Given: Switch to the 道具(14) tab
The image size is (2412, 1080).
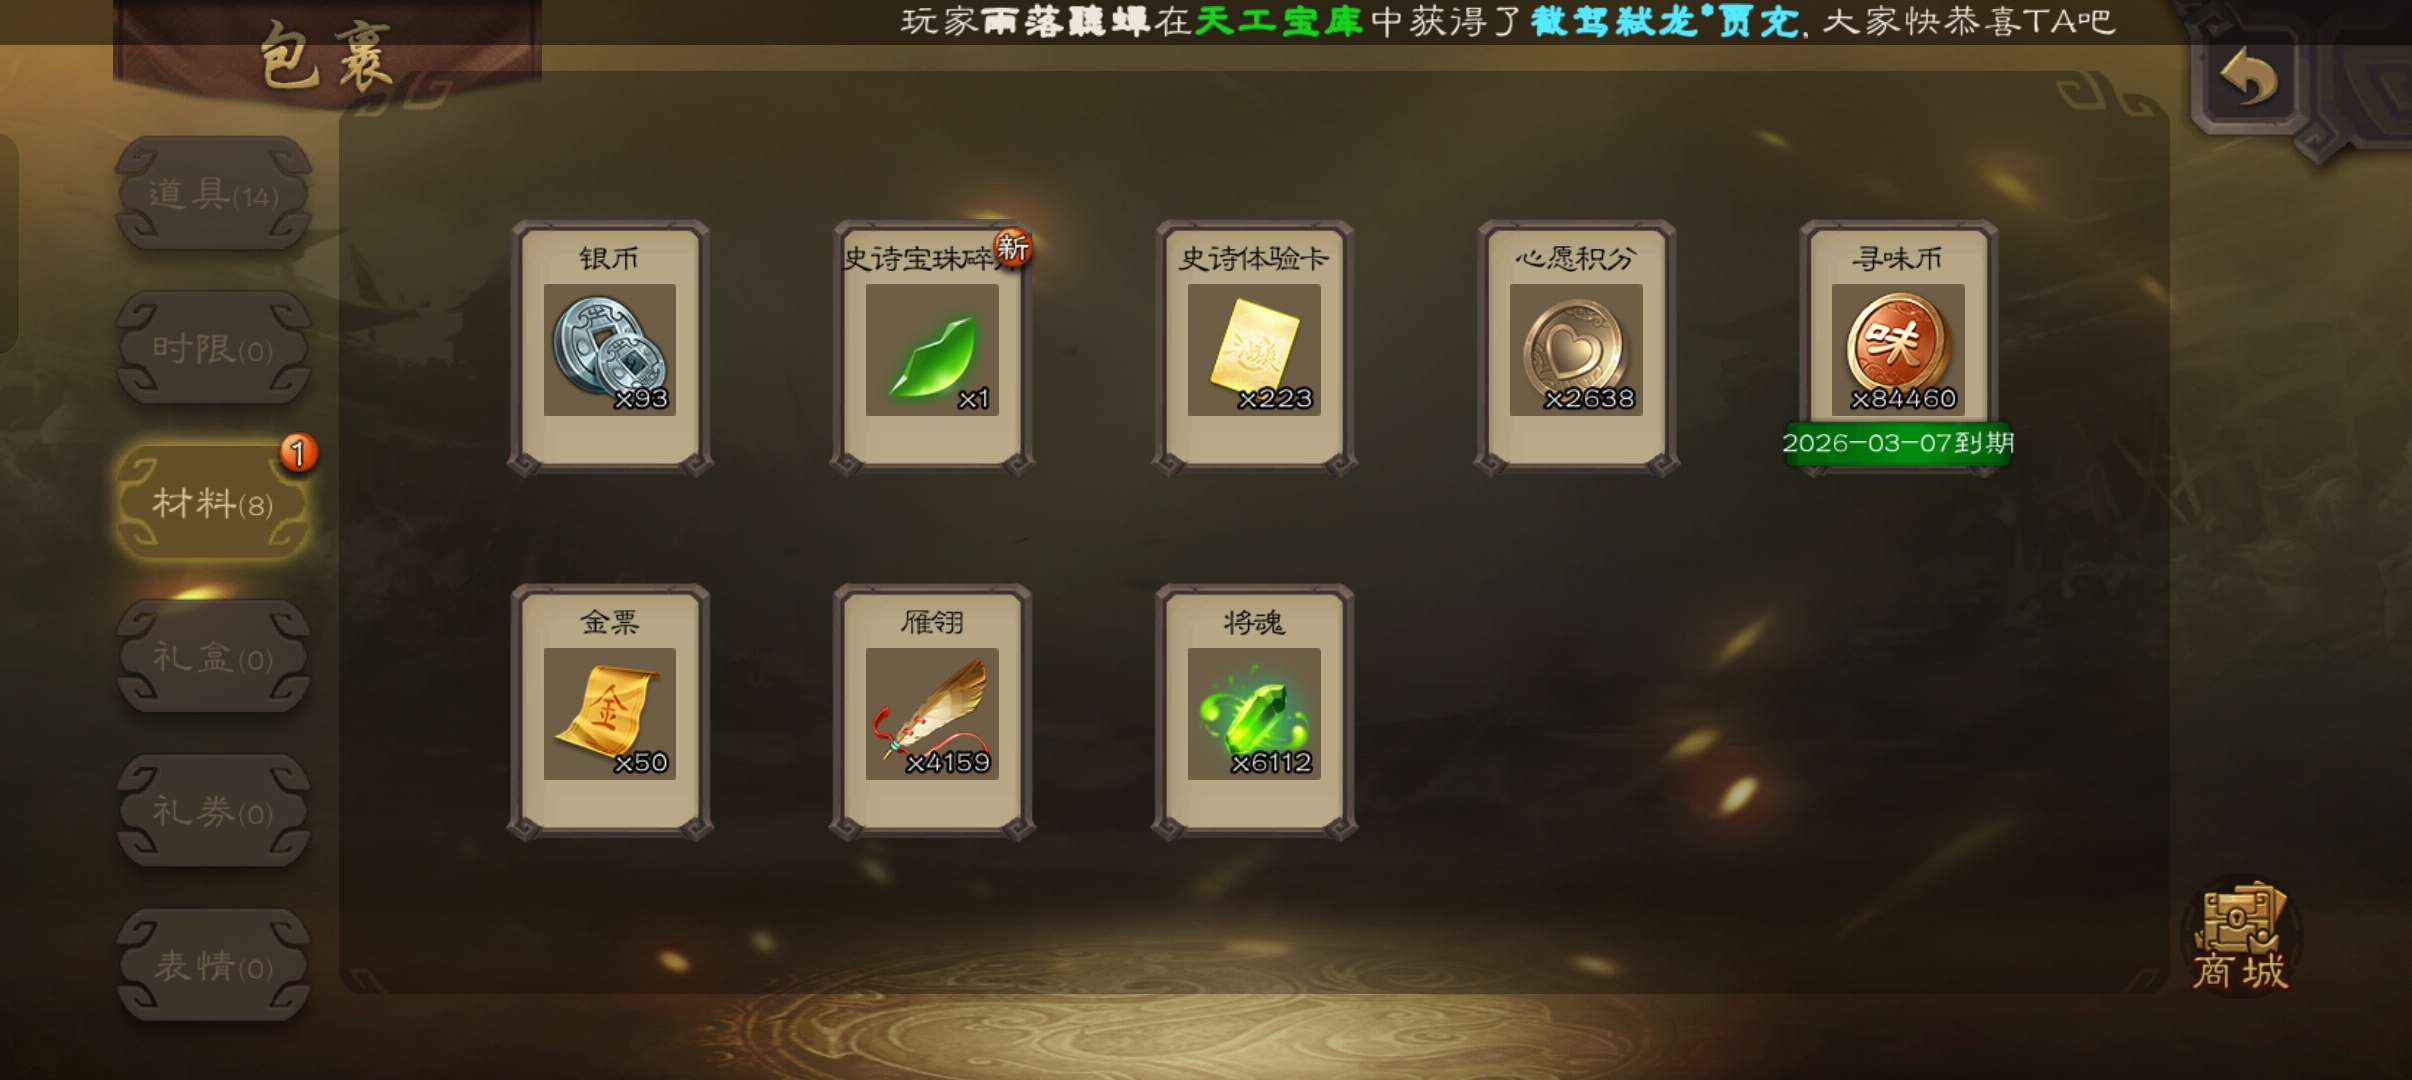Looking at the screenshot, I should pos(213,194).
